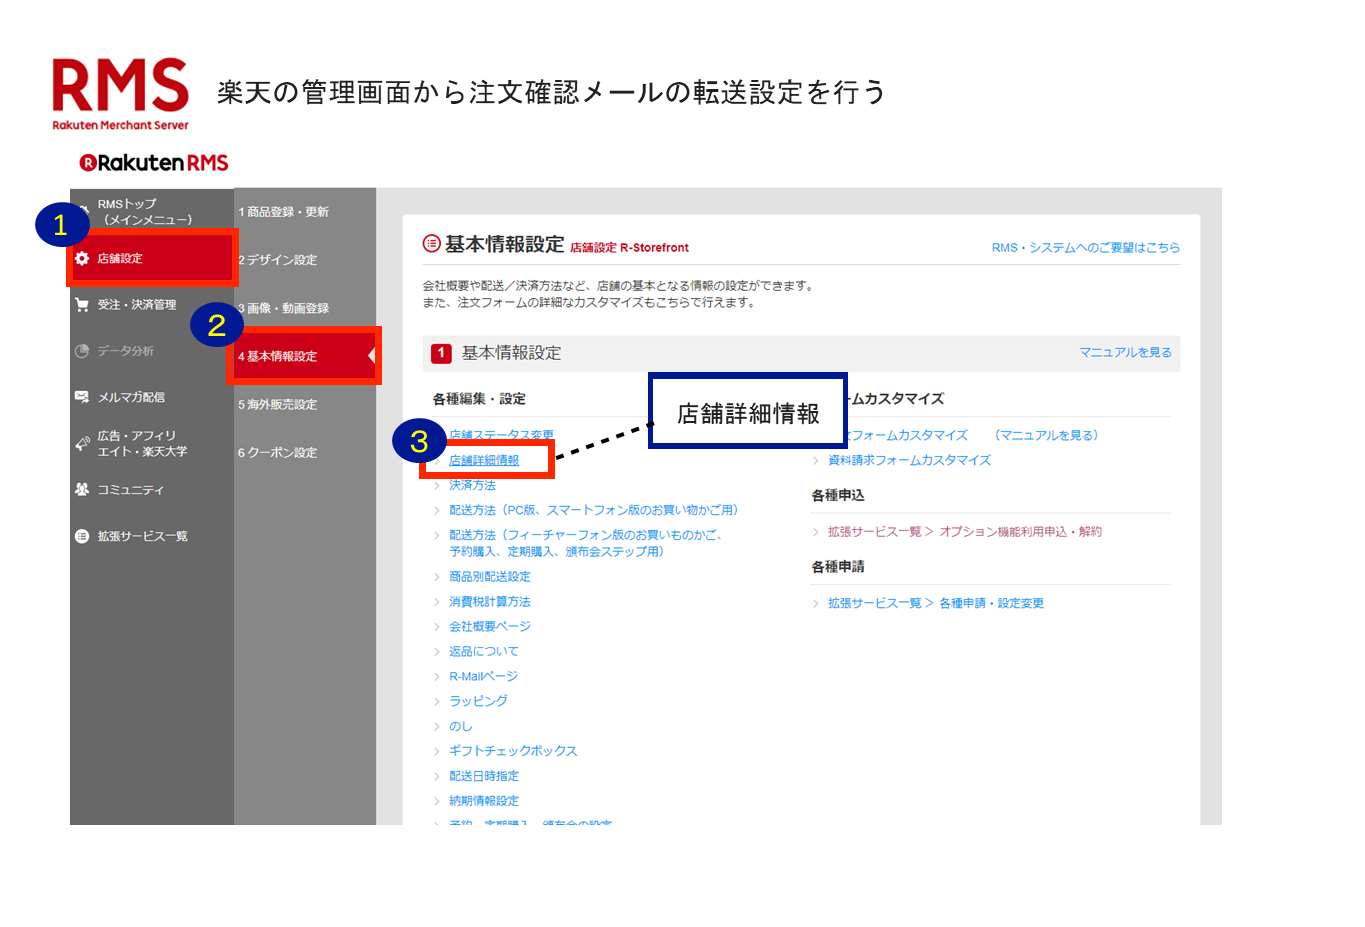Open the 消費税計算方法 link
The width and height of the screenshot is (1365, 927).
coord(490,602)
